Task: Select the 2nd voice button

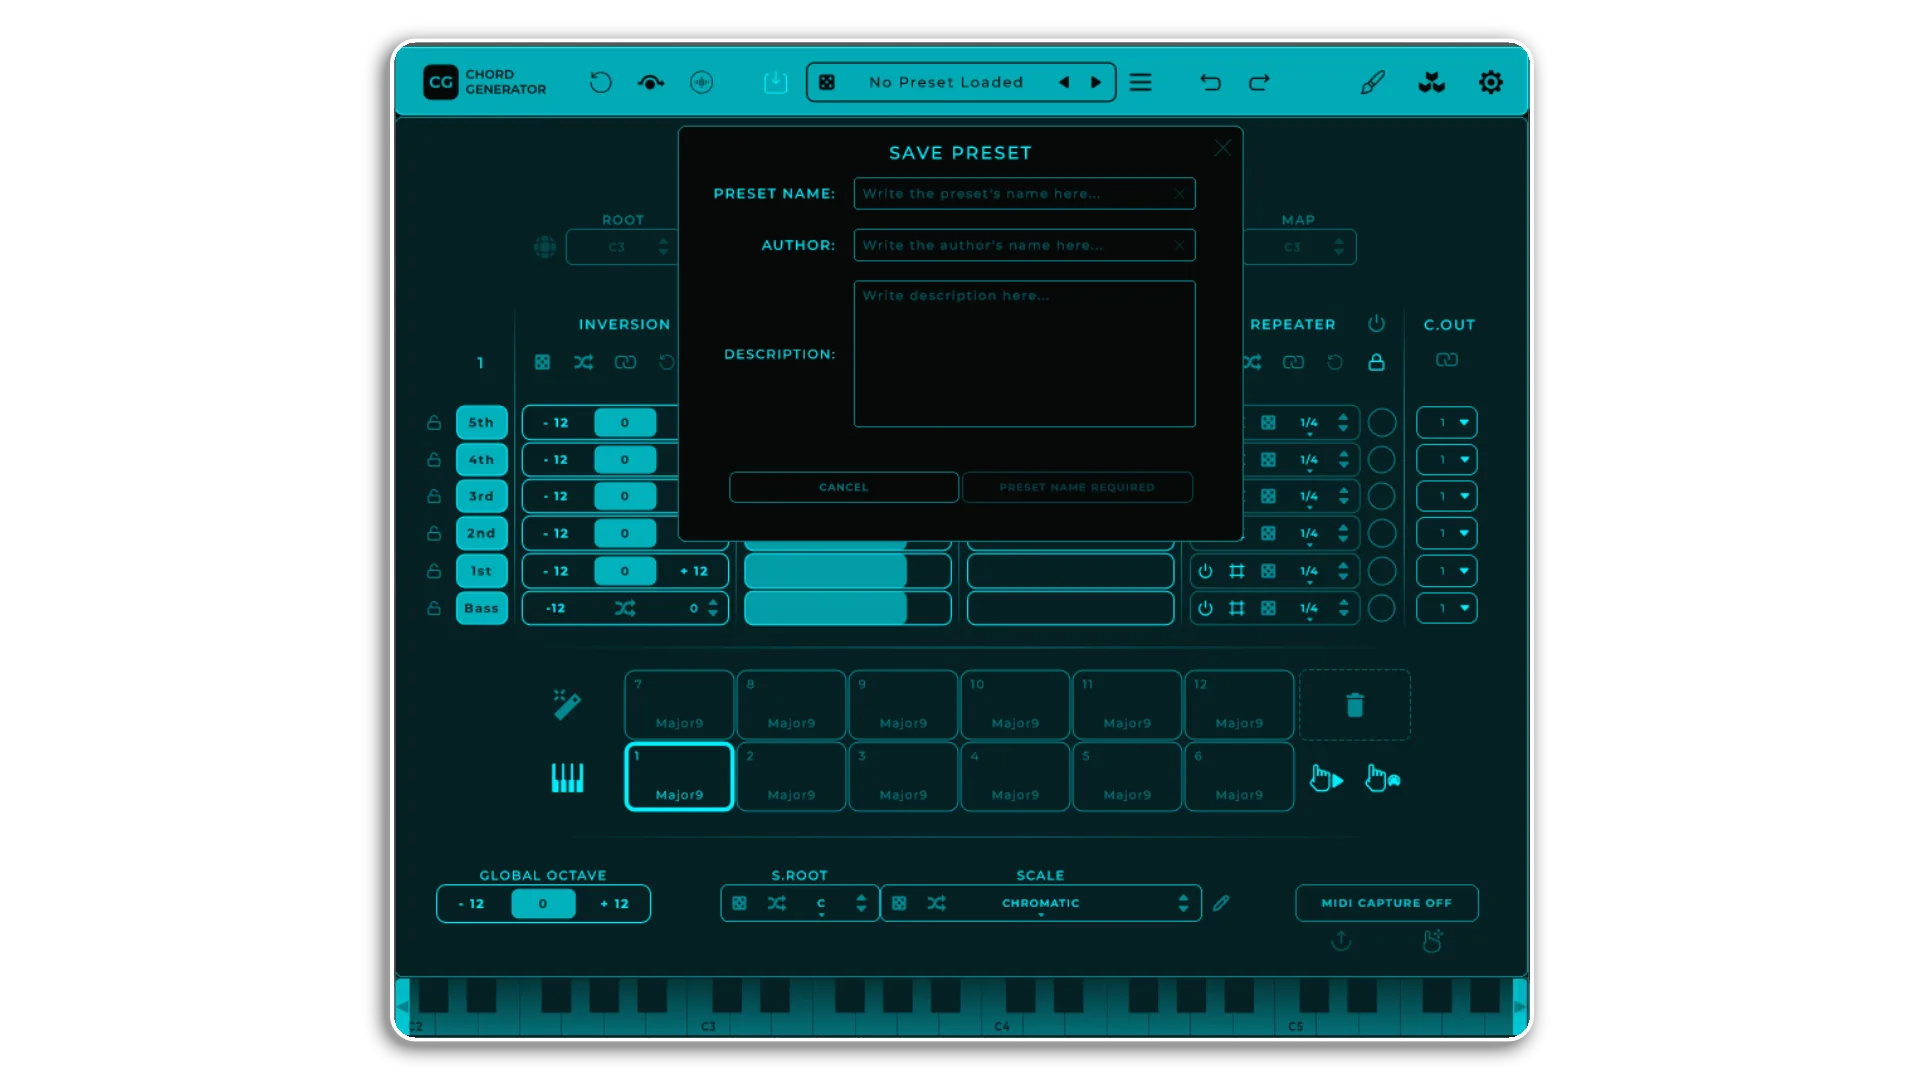Action: point(482,534)
